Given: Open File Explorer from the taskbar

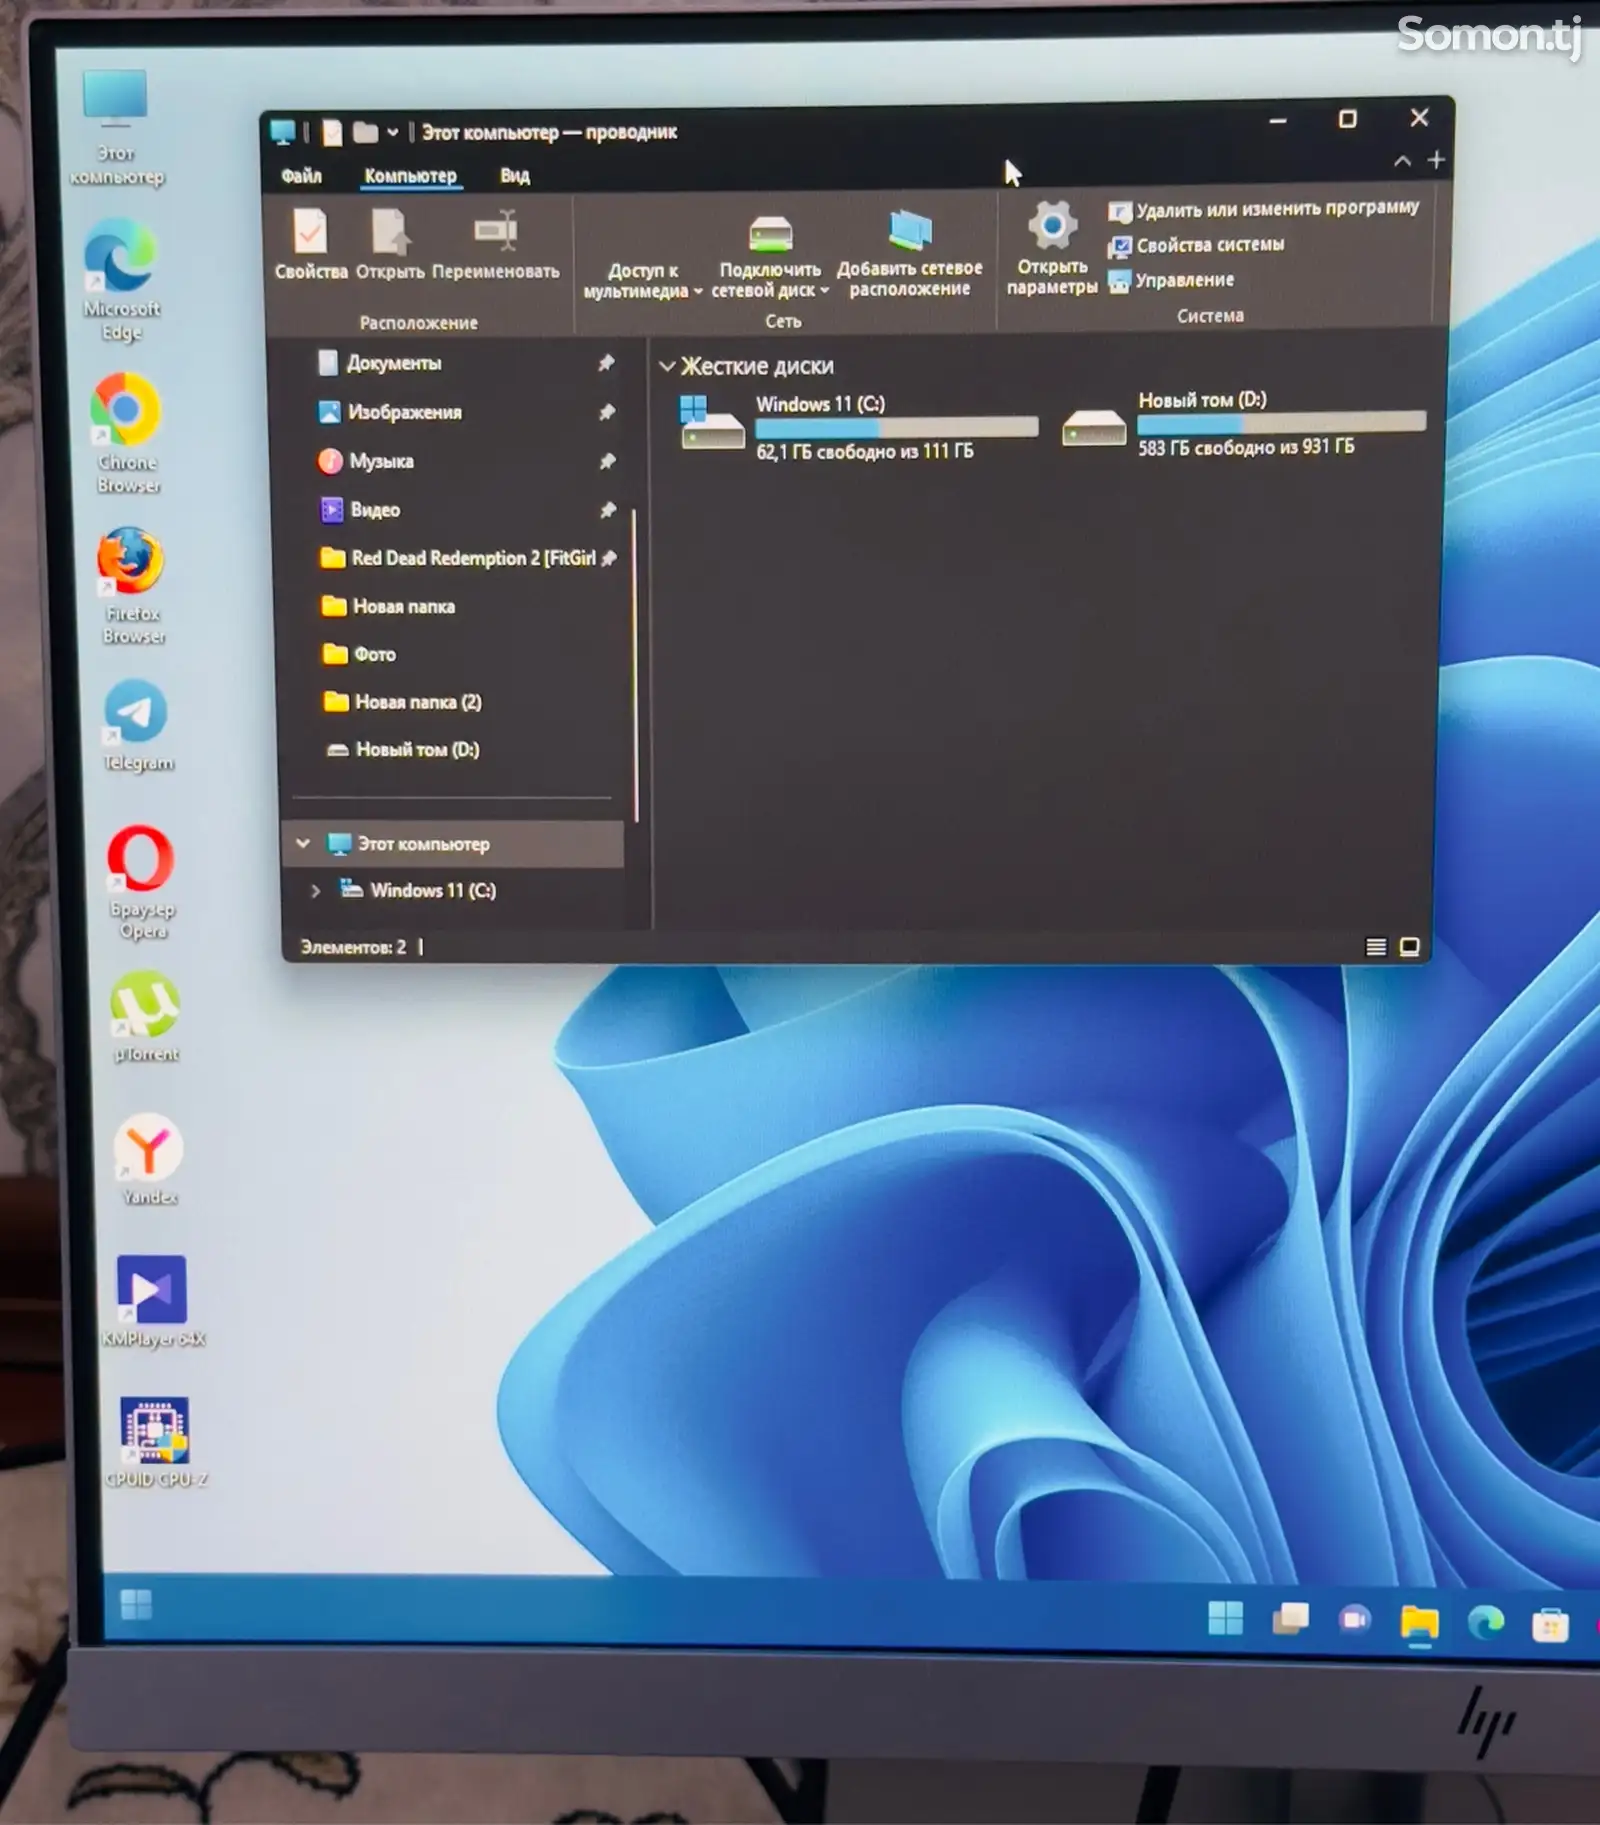Looking at the screenshot, I should tap(1419, 1621).
